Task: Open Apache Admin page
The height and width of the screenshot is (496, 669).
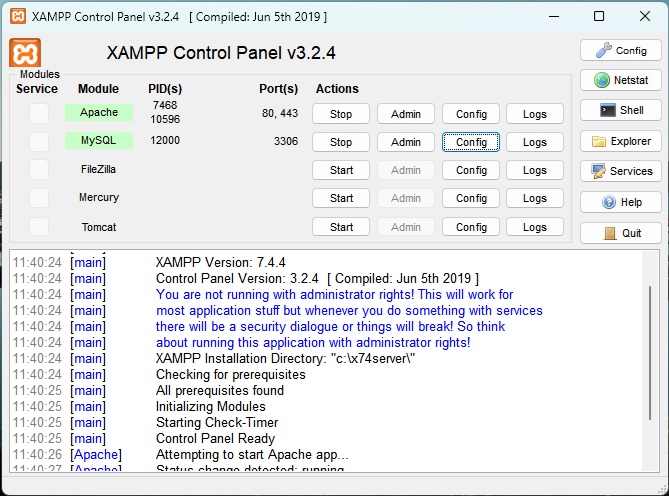Action: (x=406, y=114)
